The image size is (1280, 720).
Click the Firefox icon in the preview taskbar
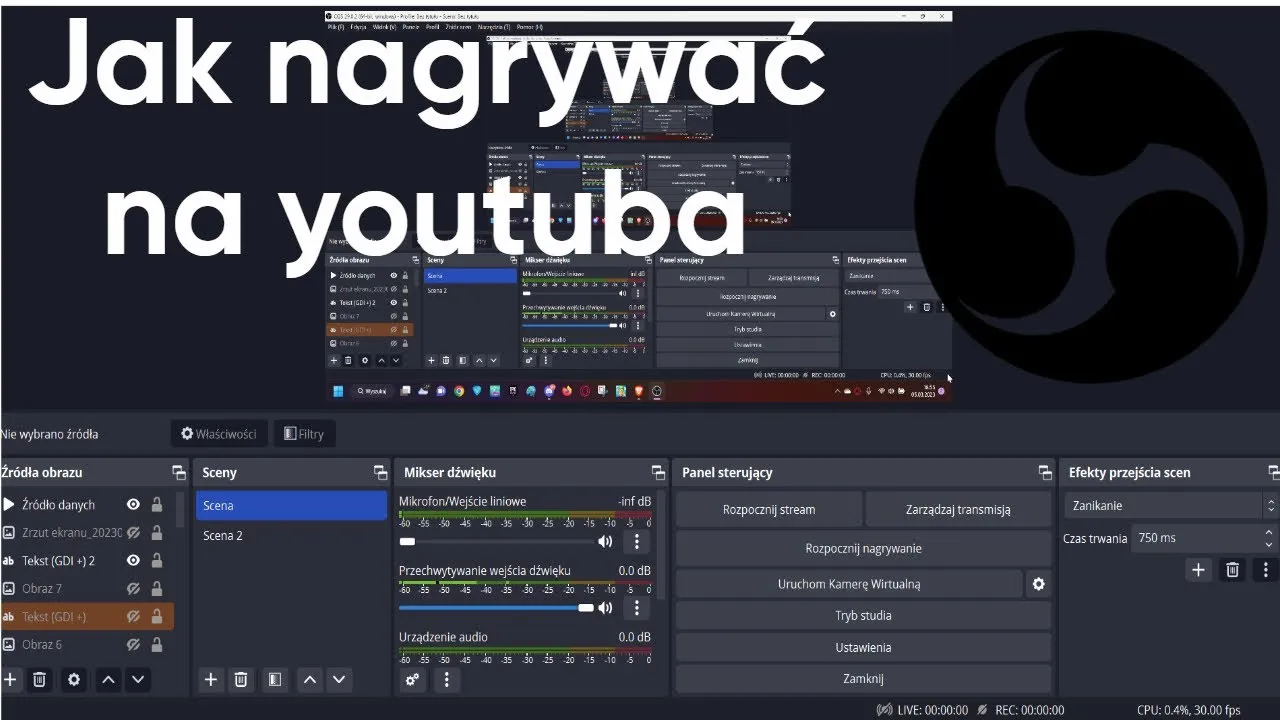click(567, 390)
